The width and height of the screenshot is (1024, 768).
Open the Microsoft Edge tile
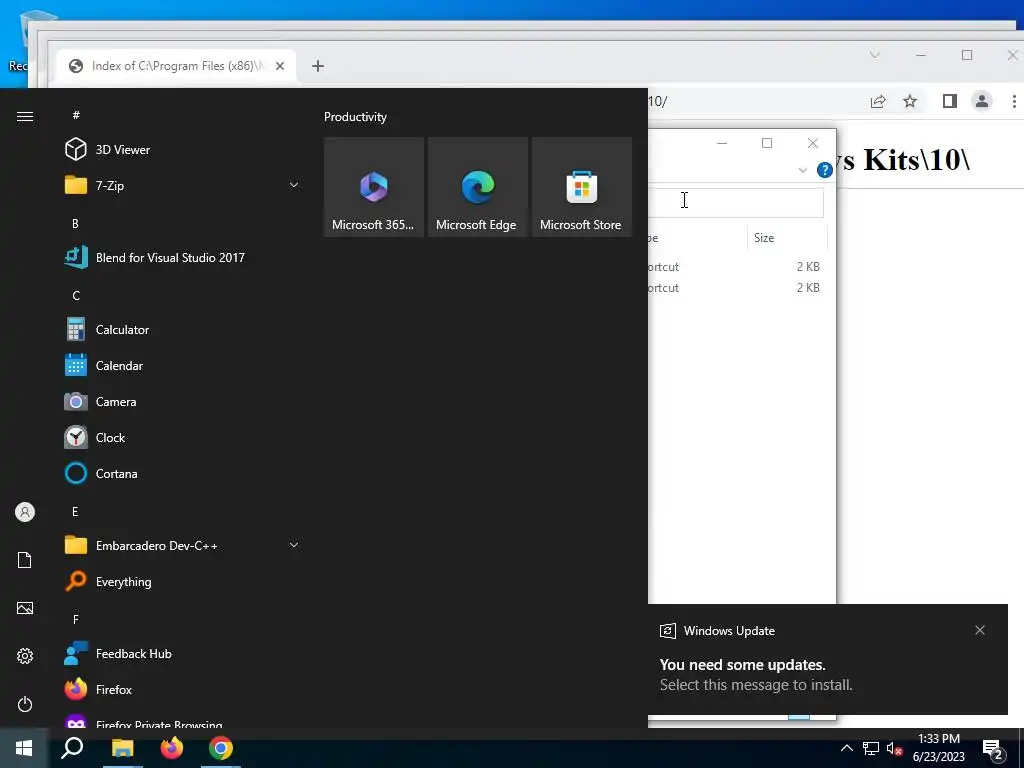click(477, 187)
